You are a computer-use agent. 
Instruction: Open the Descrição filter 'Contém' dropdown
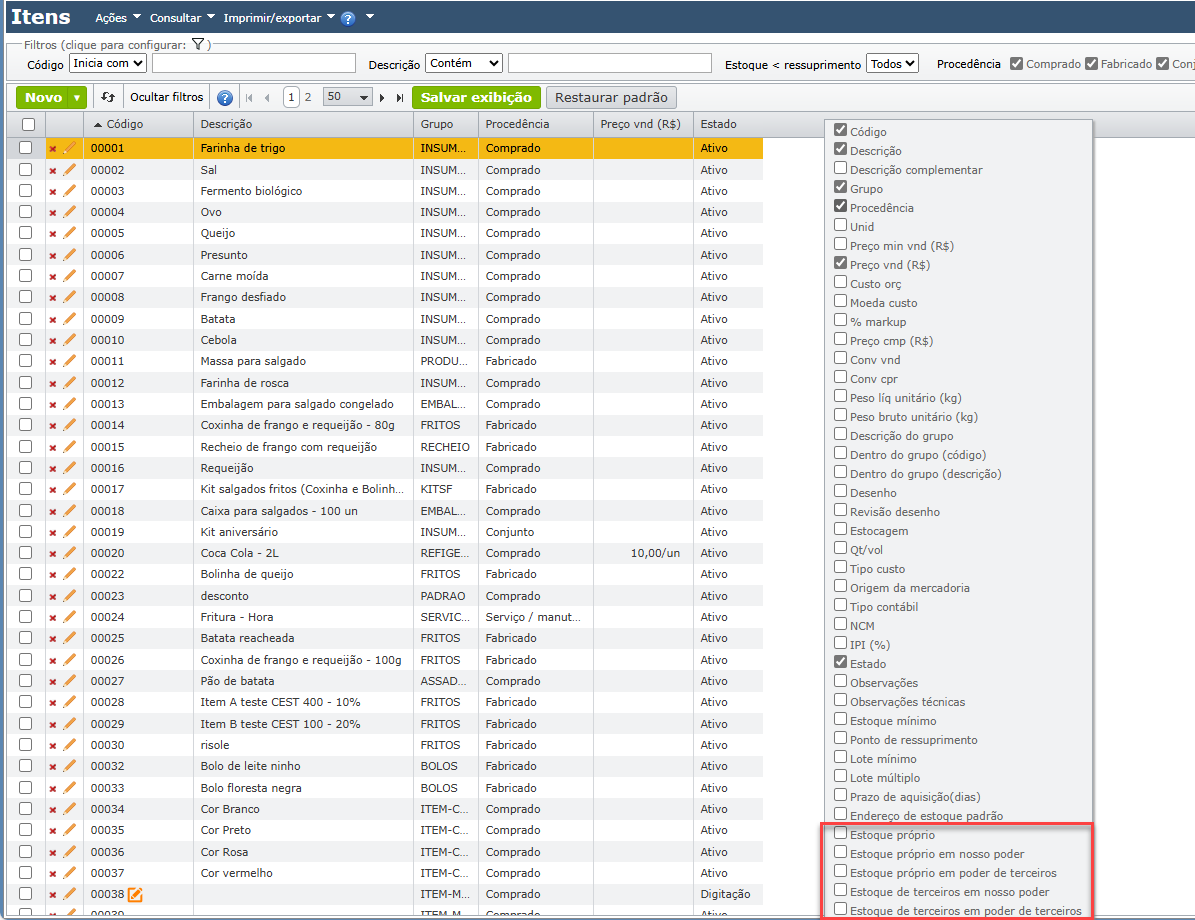(464, 63)
